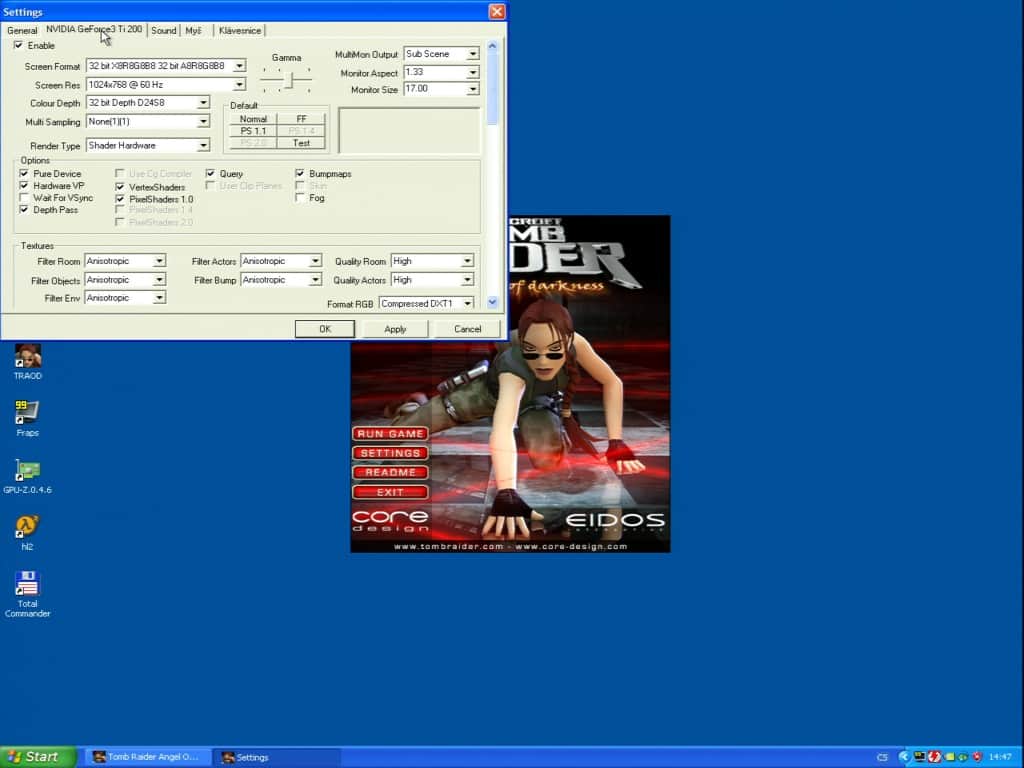Click RUN GAME in the launcher
Screen dimensions: 1024x768
[391, 434]
